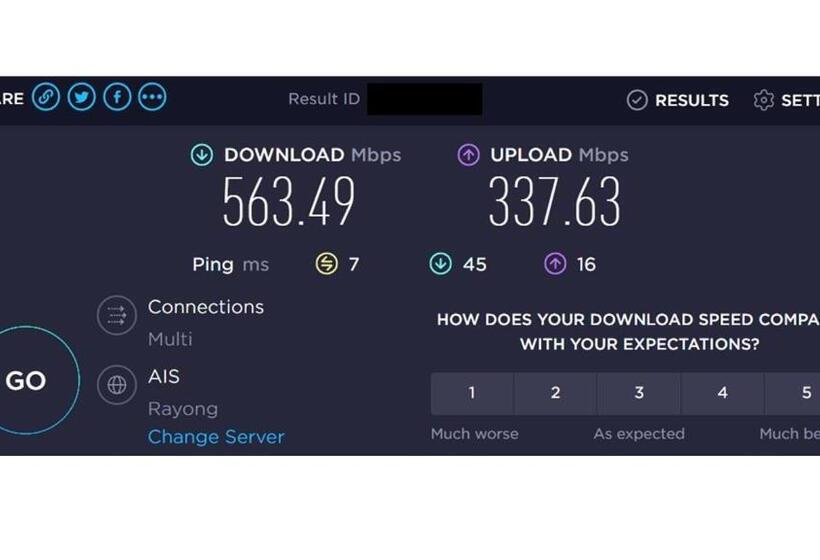Image resolution: width=820 pixels, height=560 pixels.
Task: Click the Connections multi-arrow icon
Action: (117, 315)
